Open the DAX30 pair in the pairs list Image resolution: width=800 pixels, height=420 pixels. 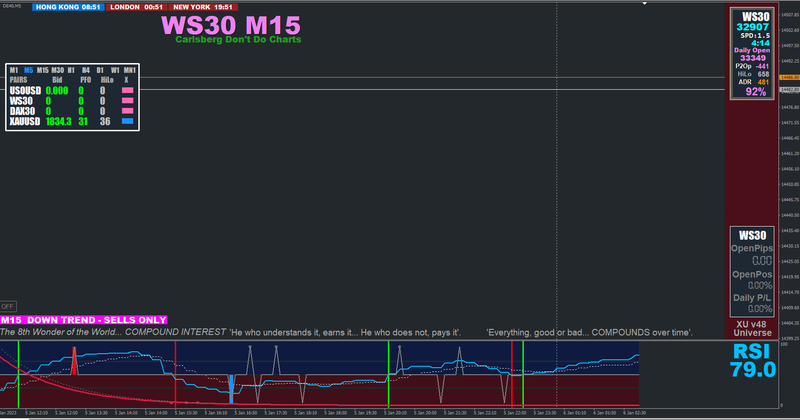[x=22, y=111]
